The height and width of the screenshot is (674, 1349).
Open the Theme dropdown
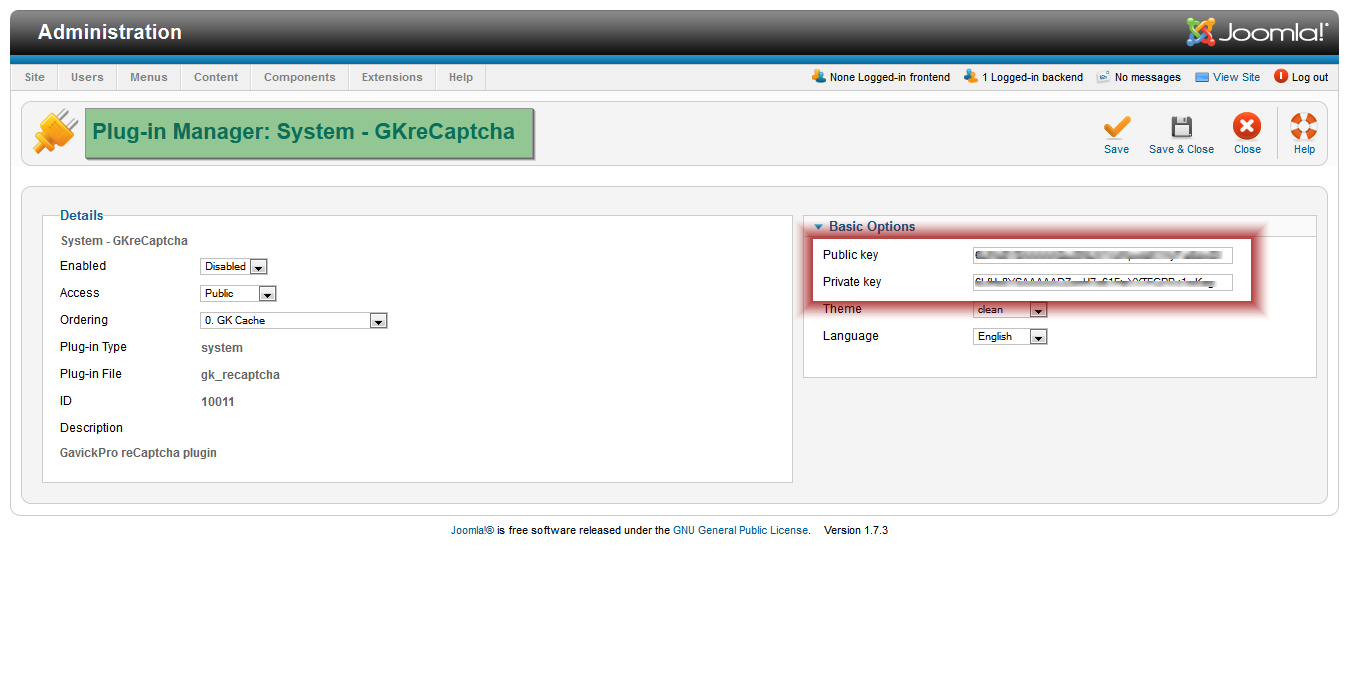[x=1010, y=310]
